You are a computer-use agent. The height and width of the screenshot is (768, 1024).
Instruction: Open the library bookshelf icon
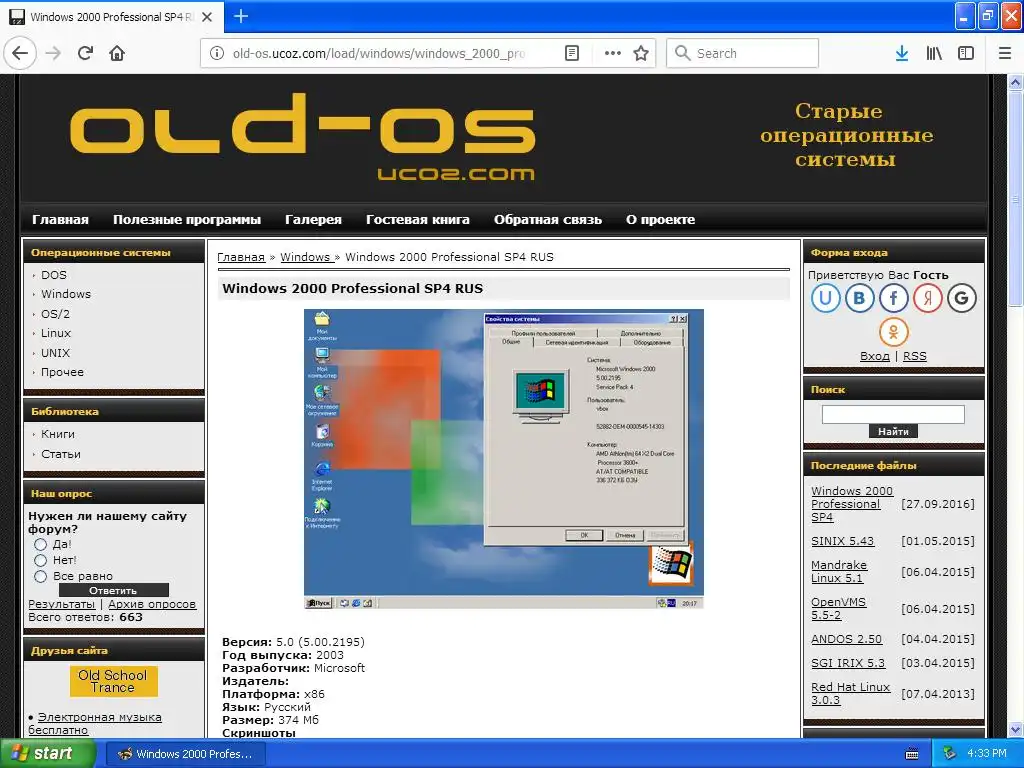(x=935, y=54)
